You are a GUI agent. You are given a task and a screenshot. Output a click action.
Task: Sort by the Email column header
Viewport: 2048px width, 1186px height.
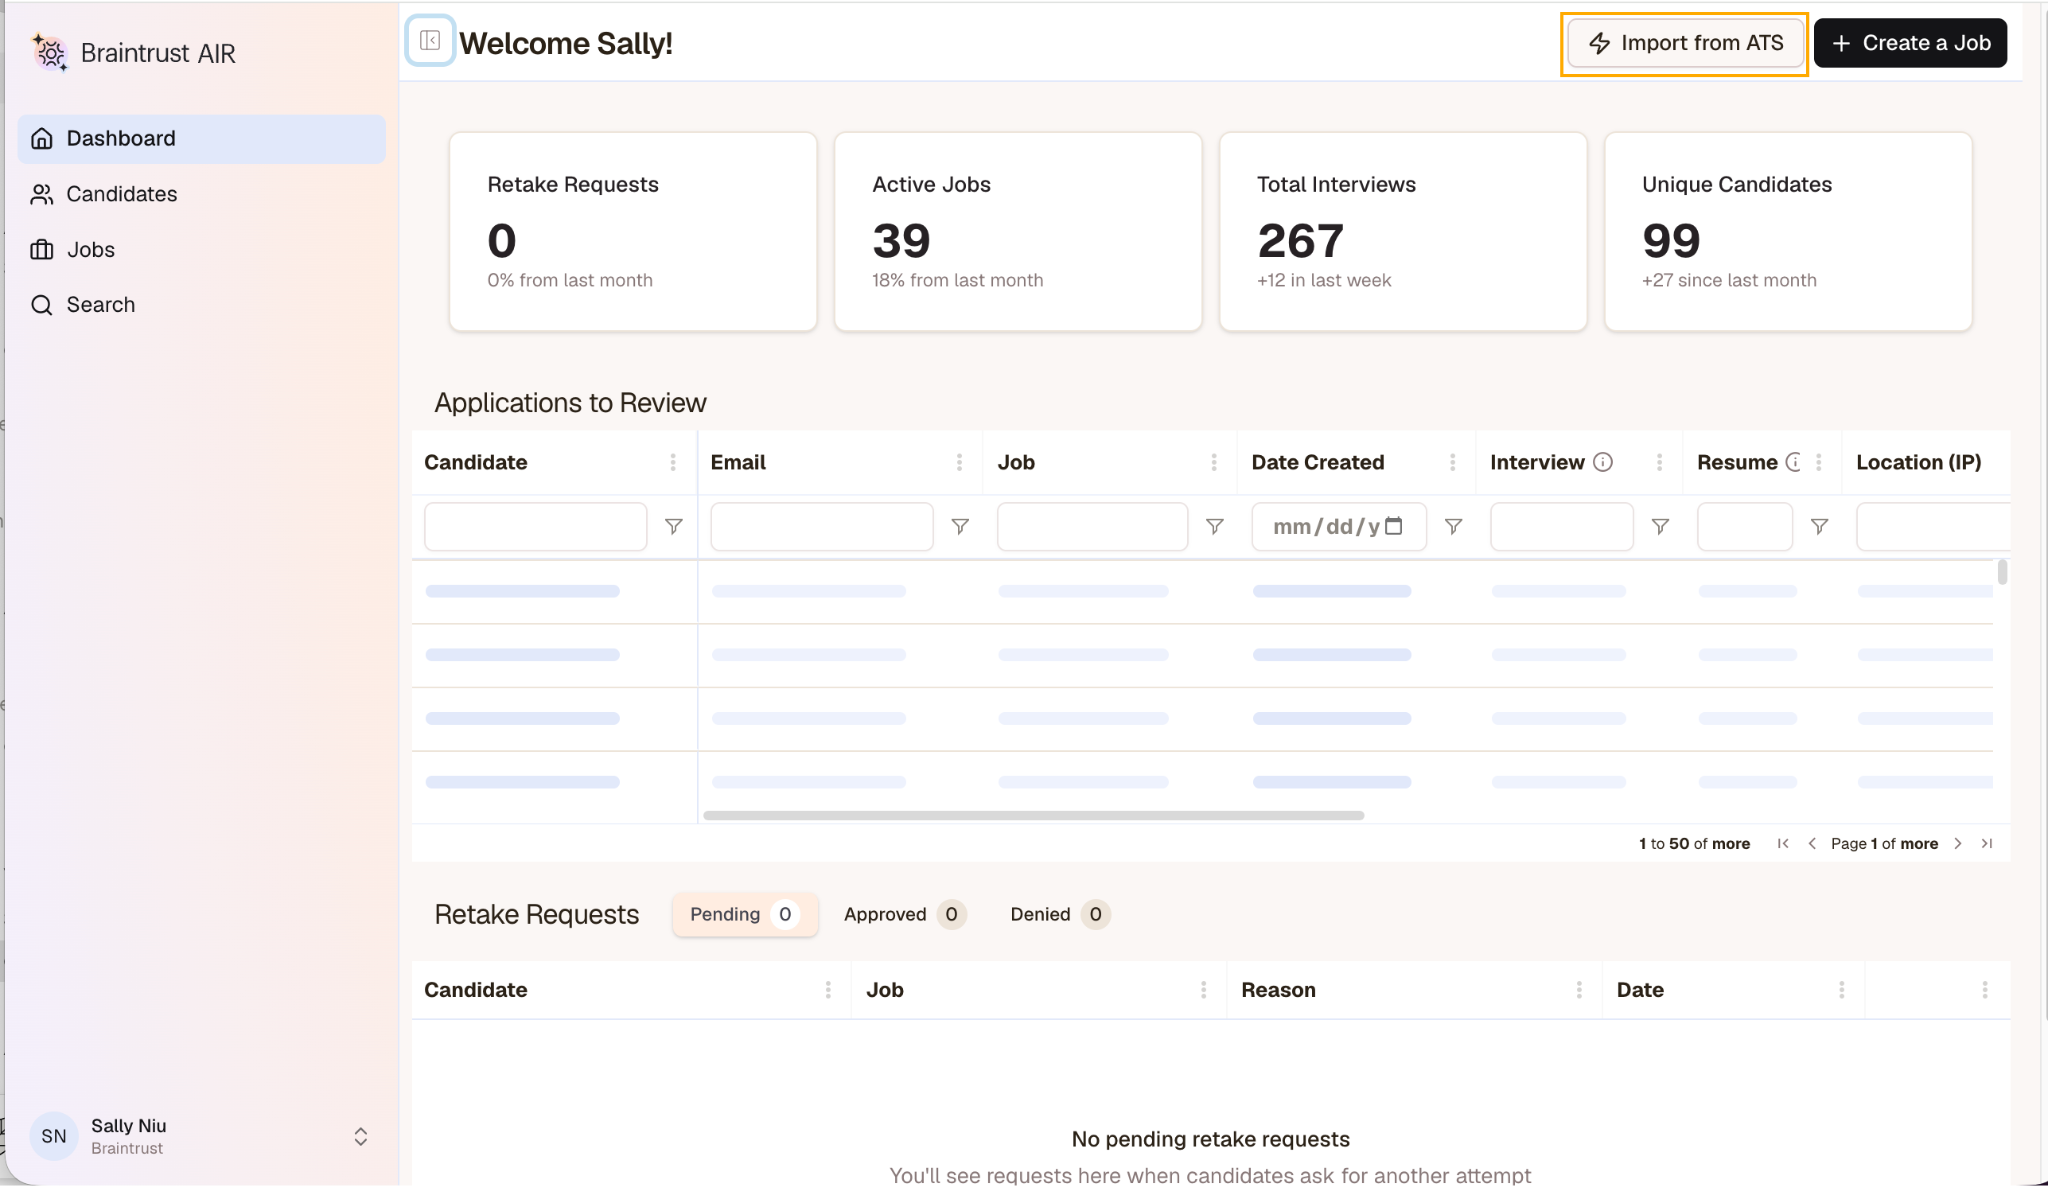[738, 462]
